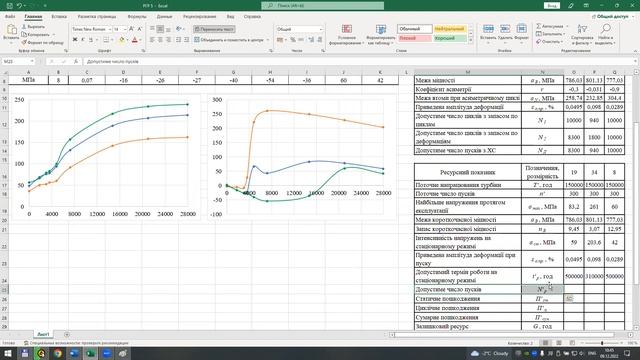Click the Fill Color bucket icon
This screenshot has width=640, height=360.
pos(121,40)
